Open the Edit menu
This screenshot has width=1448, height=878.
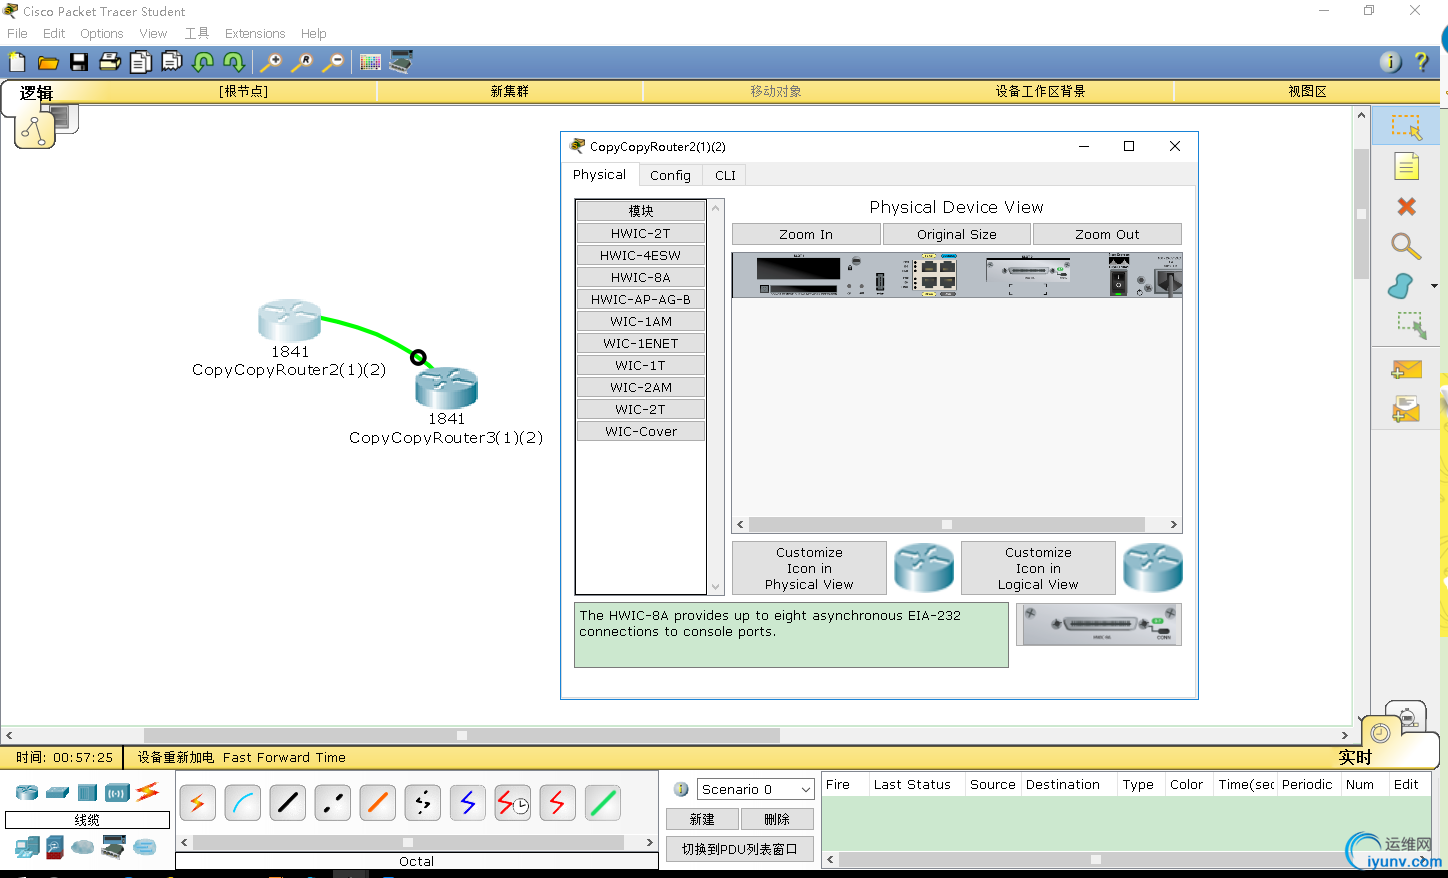coord(54,33)
